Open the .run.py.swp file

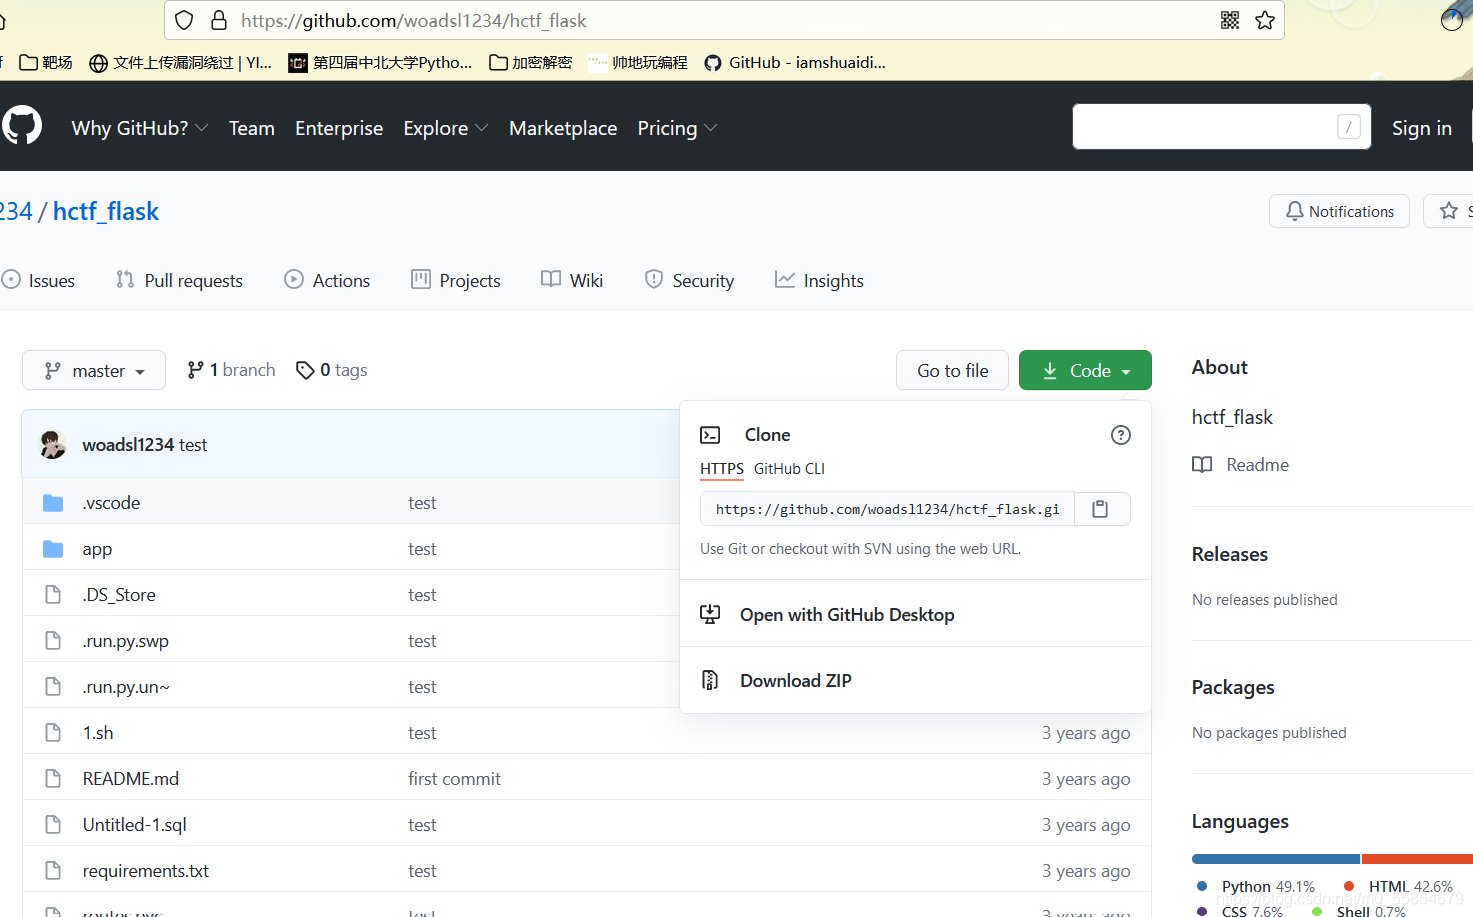tap(125, 641)
